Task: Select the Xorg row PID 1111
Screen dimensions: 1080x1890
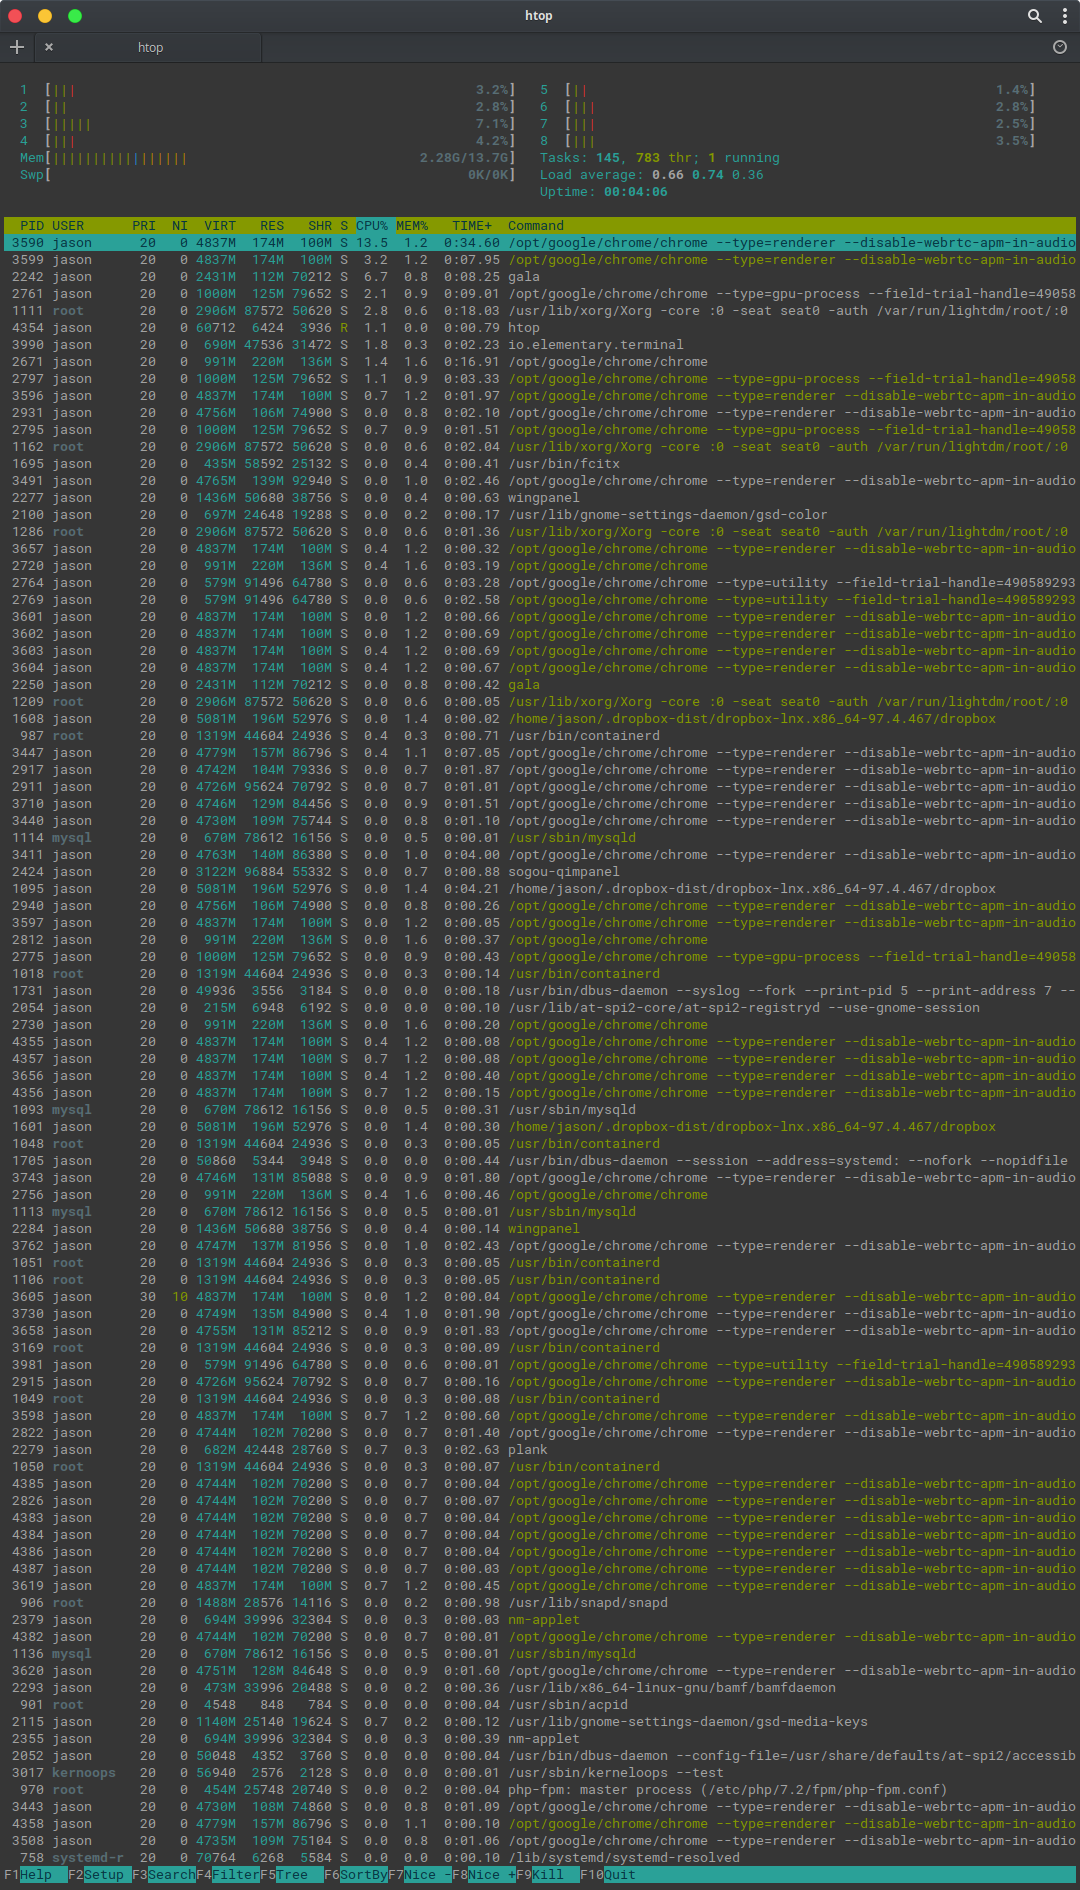Action: click(540, 311)
